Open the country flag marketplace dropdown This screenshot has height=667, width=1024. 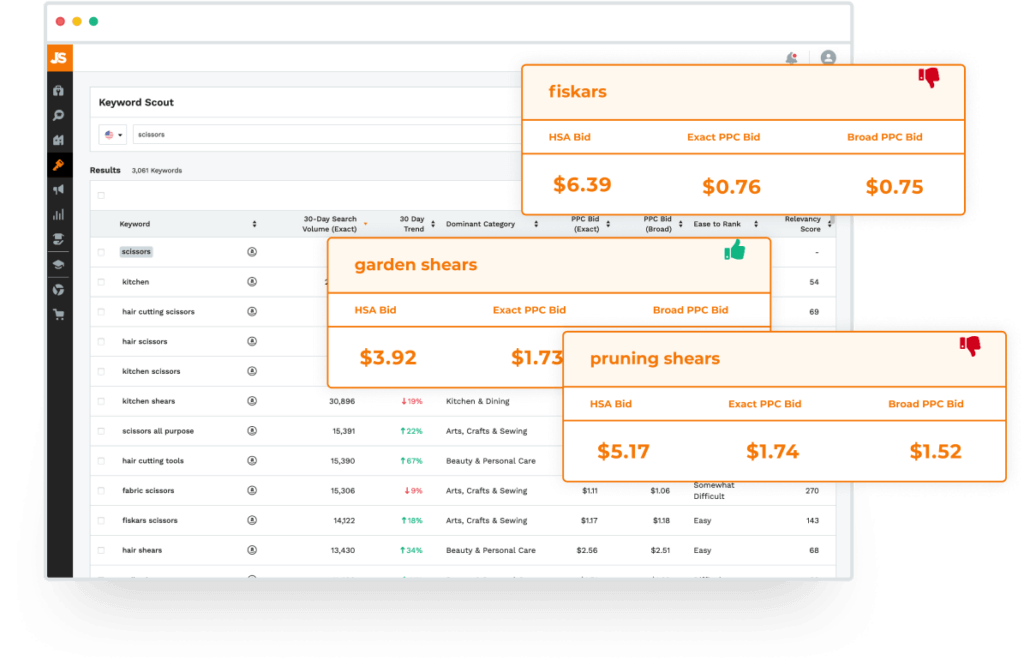[x=113, y=135]
